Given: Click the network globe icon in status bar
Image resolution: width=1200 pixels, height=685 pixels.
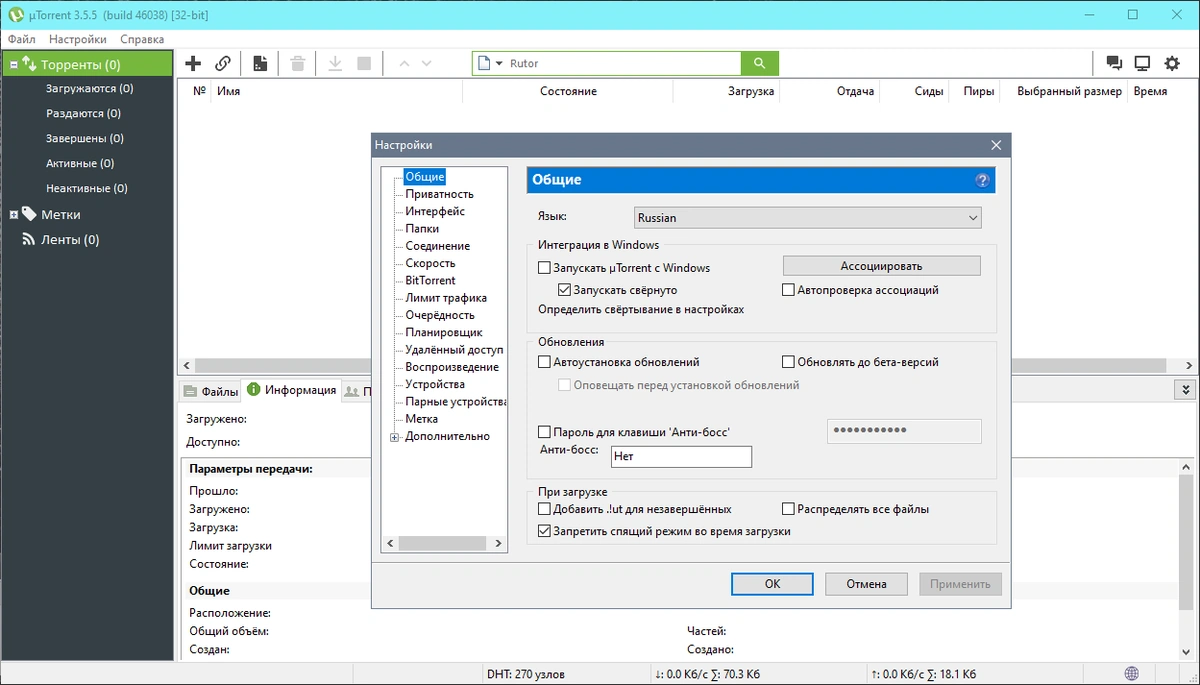Looking at the screenshot, I should 1131,673.
